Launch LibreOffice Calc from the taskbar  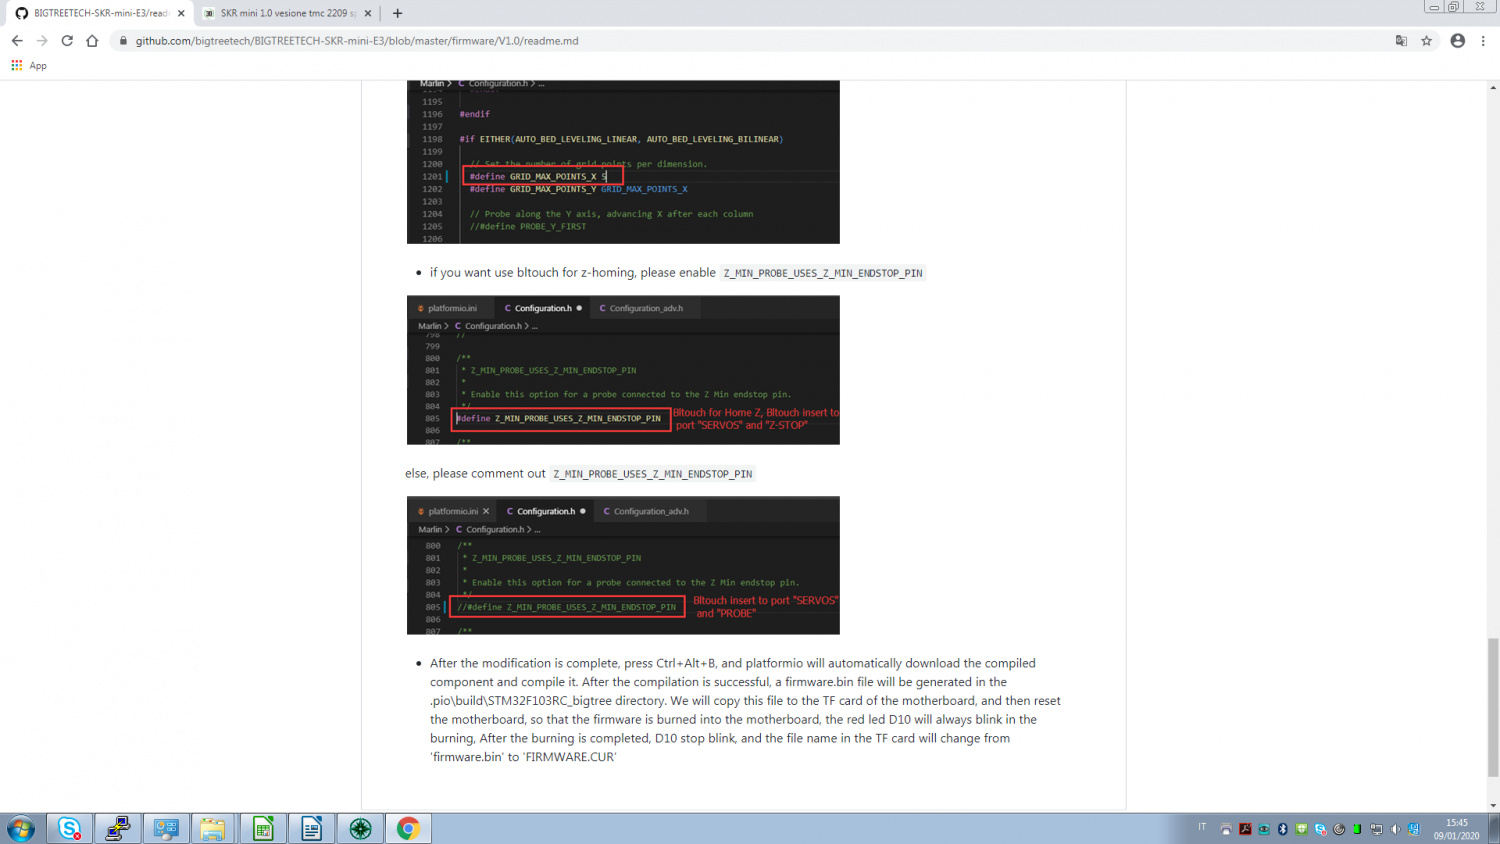tap(263, 828)
